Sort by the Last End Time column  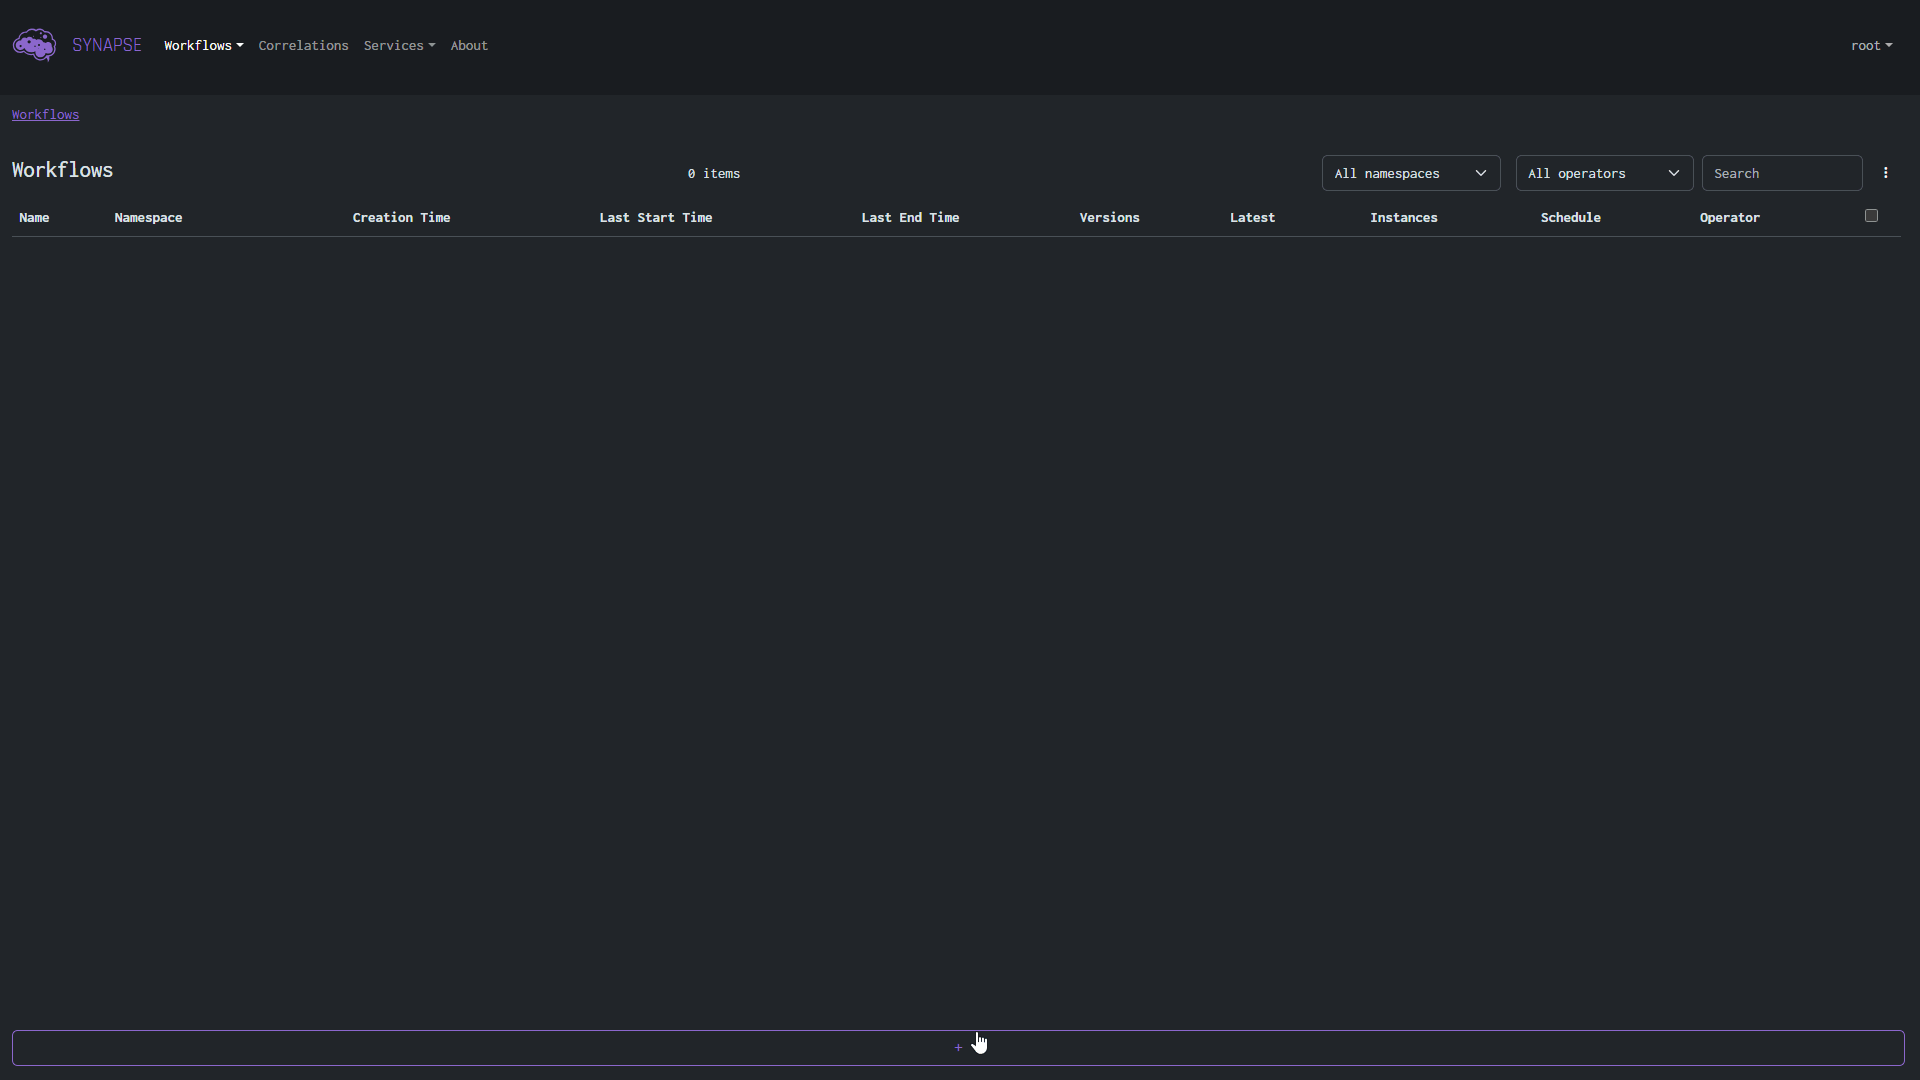coord(909,217)
